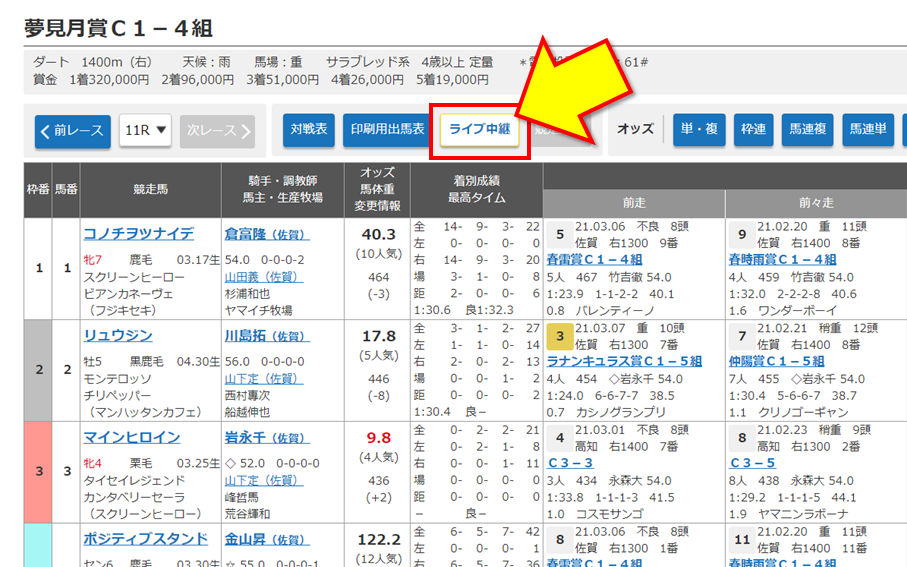Screen dimensions: 907x567
Task: Open the 対戦表 matchup table
Action: (x=308, y=129)
